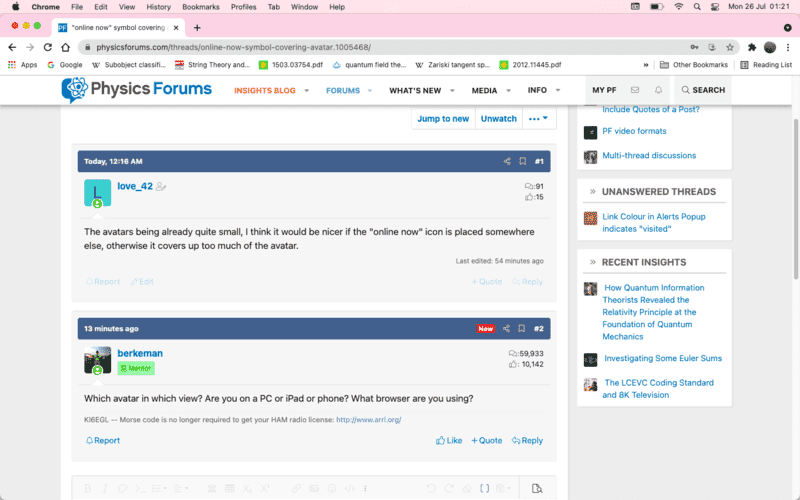Open the thread's three-dot more options dropdown
The height and width of the screenshot is (500, 800).
539,118
